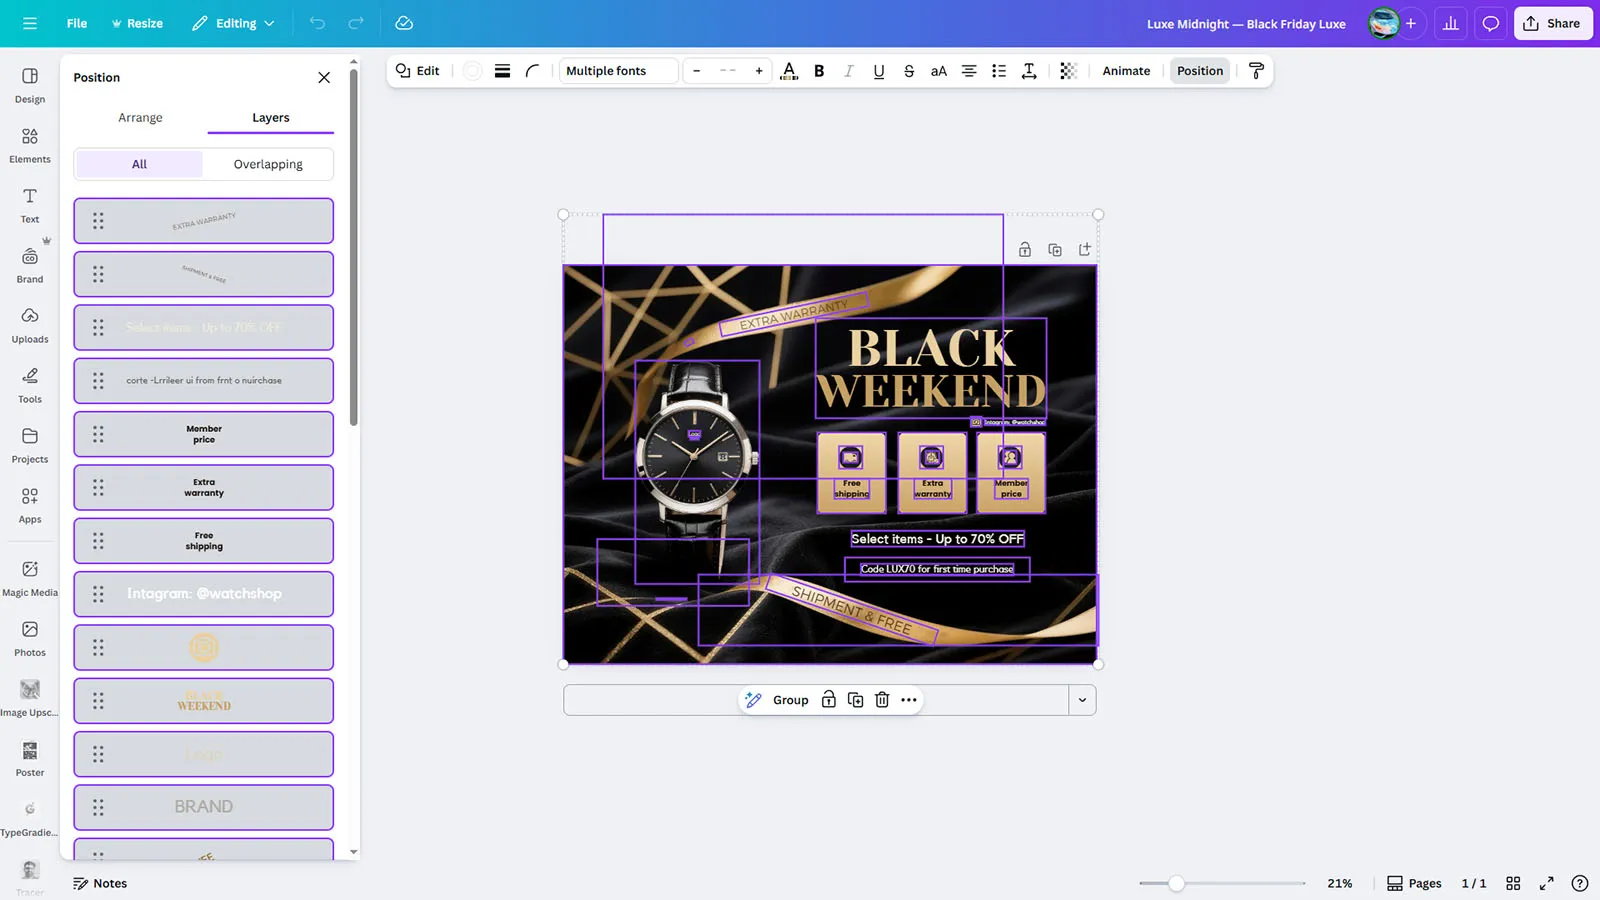Image resolution: width=1600 pixels, height=900 pixels.
Task: Toggle strikethrough text formatting
Action: click(x=908, y=71)
